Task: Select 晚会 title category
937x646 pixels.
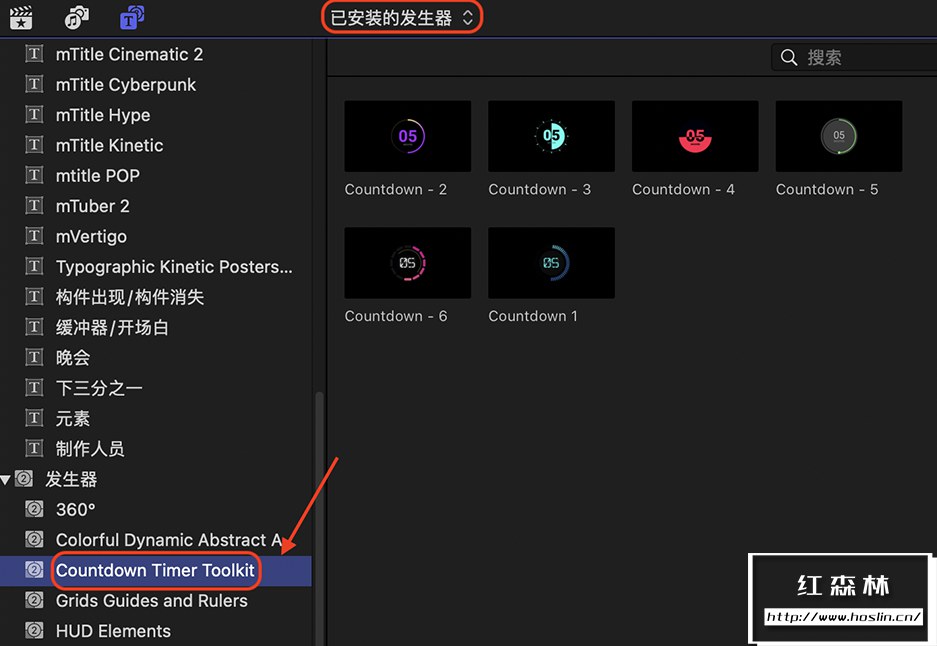Action: tap(73, 358)
